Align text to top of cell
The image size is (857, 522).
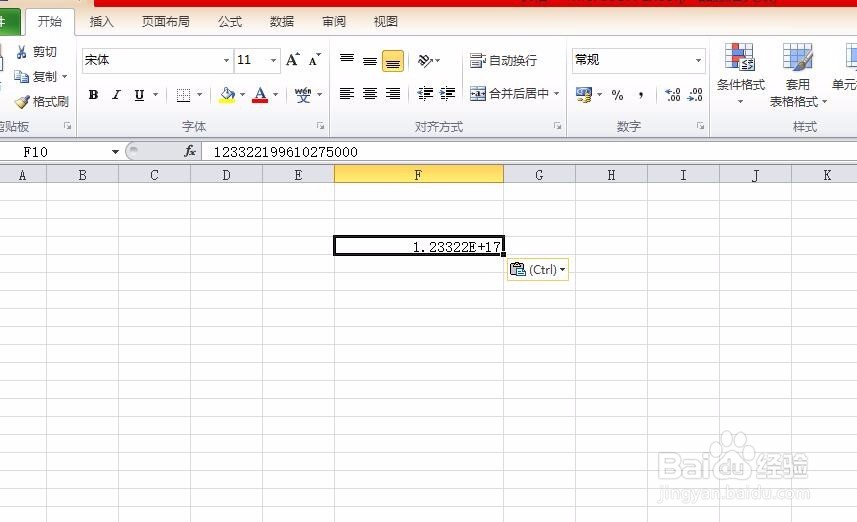coord(347,60)
